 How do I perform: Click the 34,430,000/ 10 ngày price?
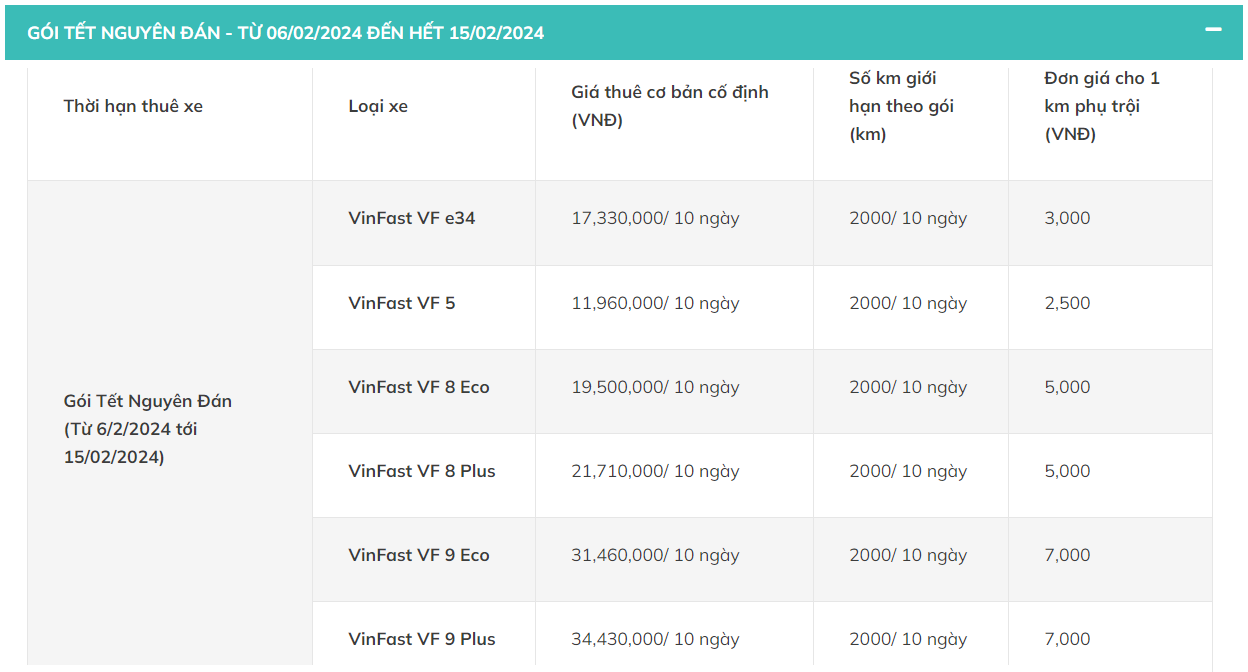coord(655,639)
